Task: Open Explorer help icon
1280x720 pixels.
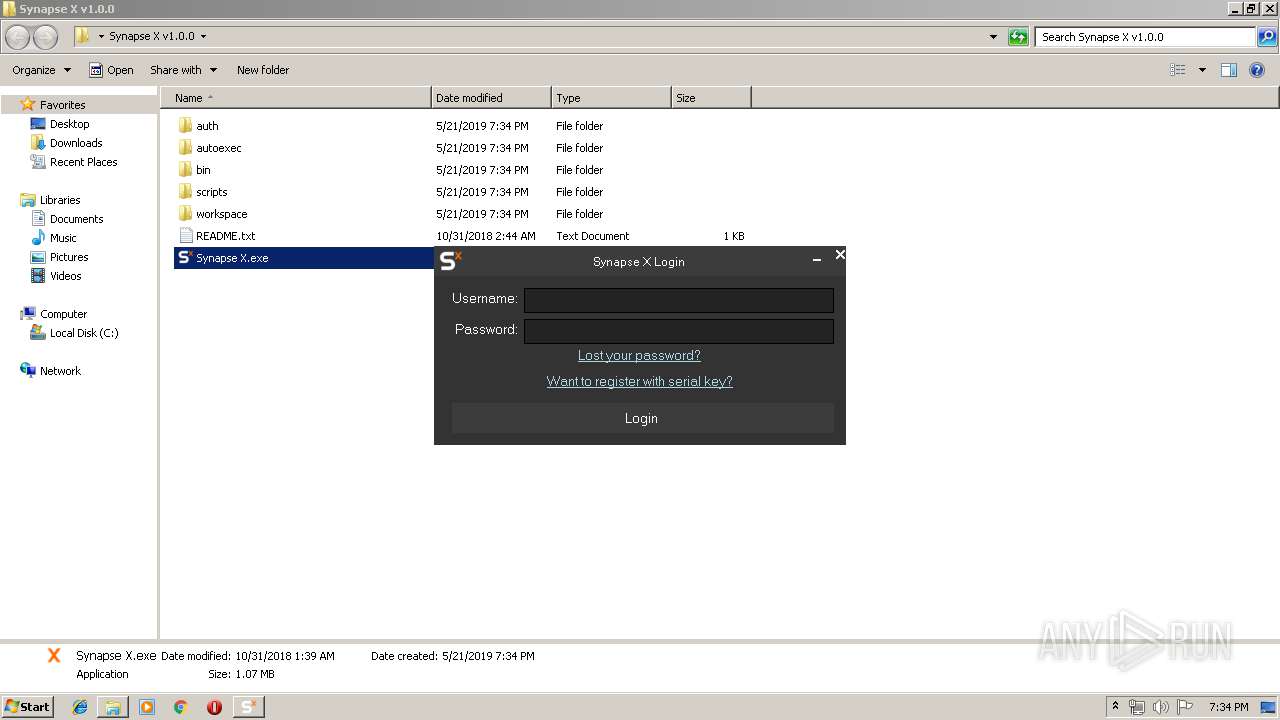Action: [x=1257, y=70]
